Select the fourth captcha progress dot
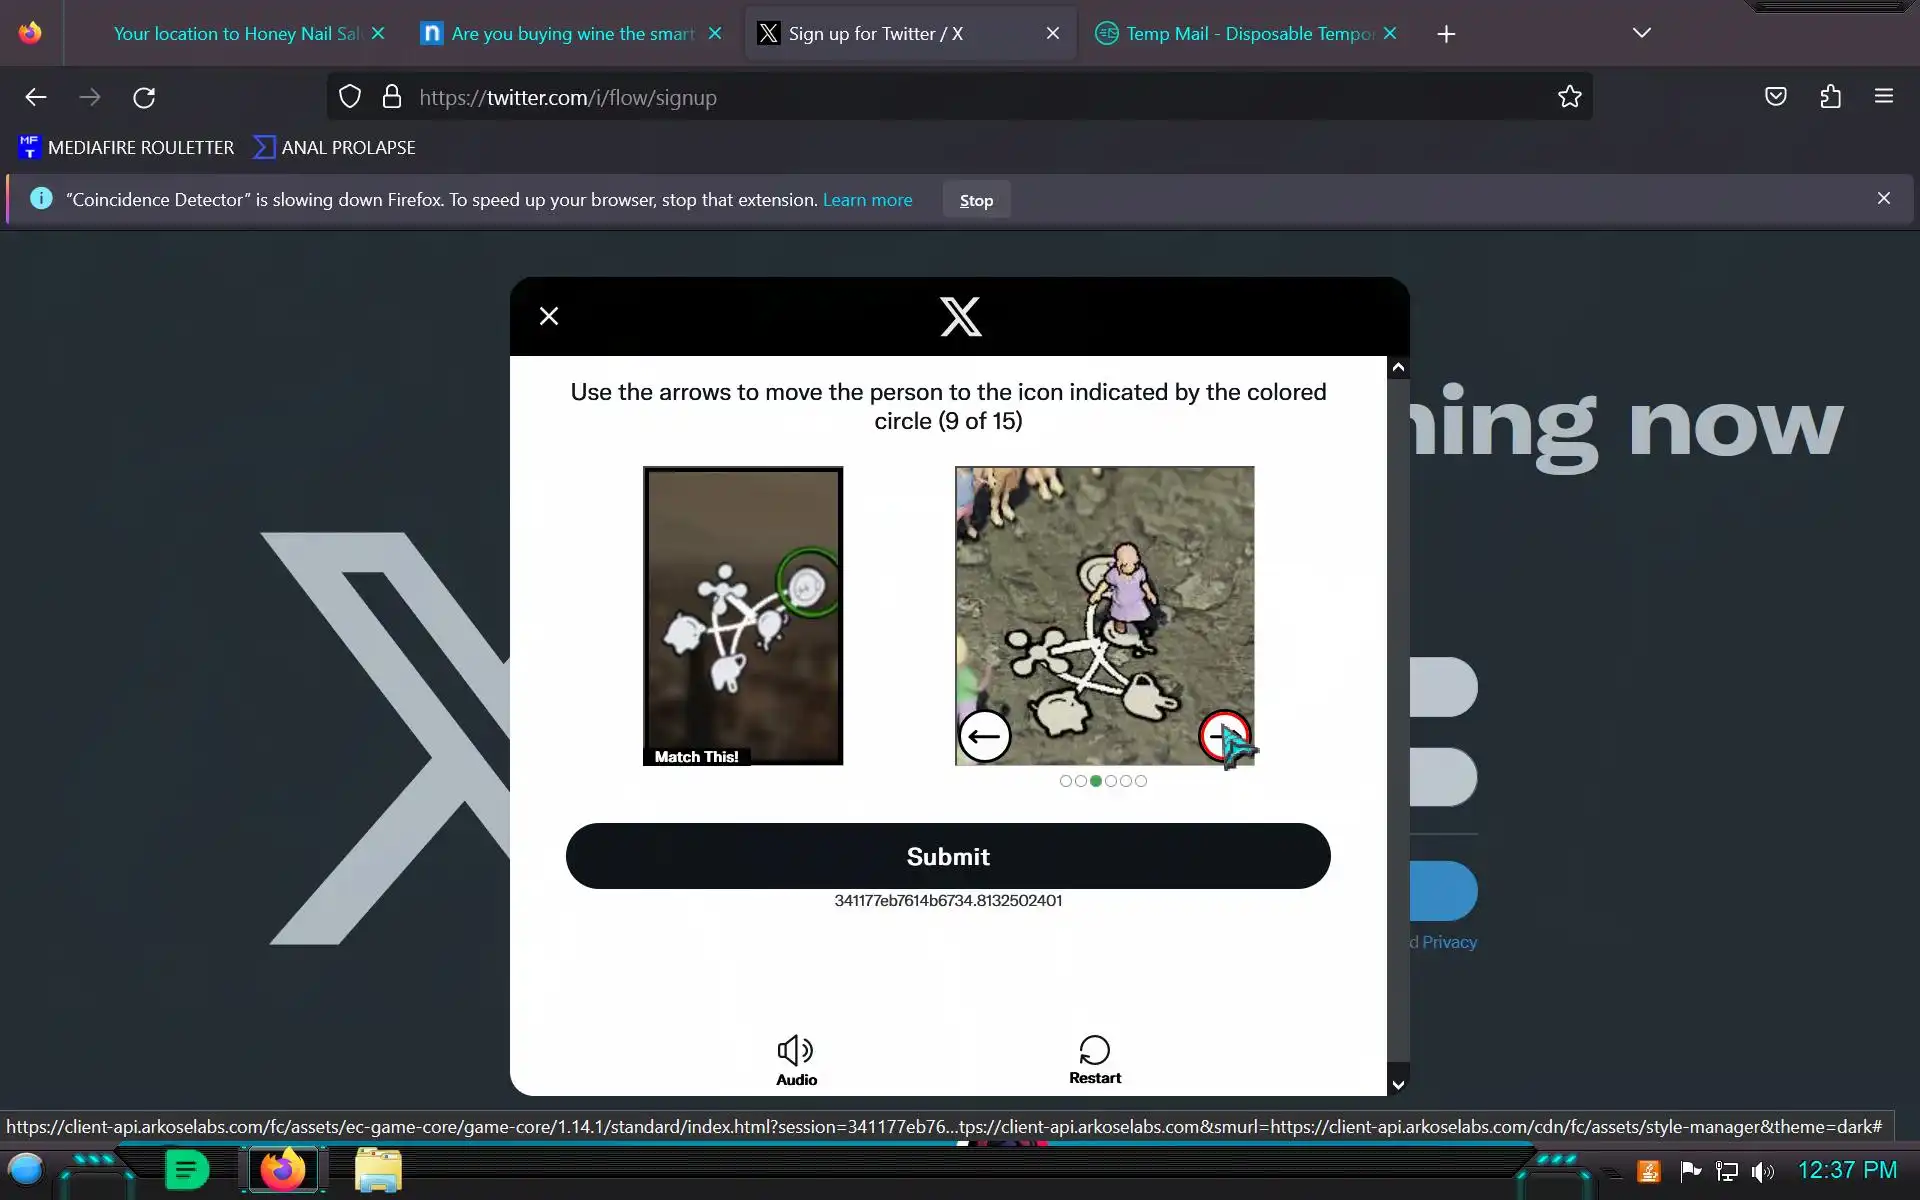The image size is (1920, 1200). pyautogui.click(x=1111, y=781)
